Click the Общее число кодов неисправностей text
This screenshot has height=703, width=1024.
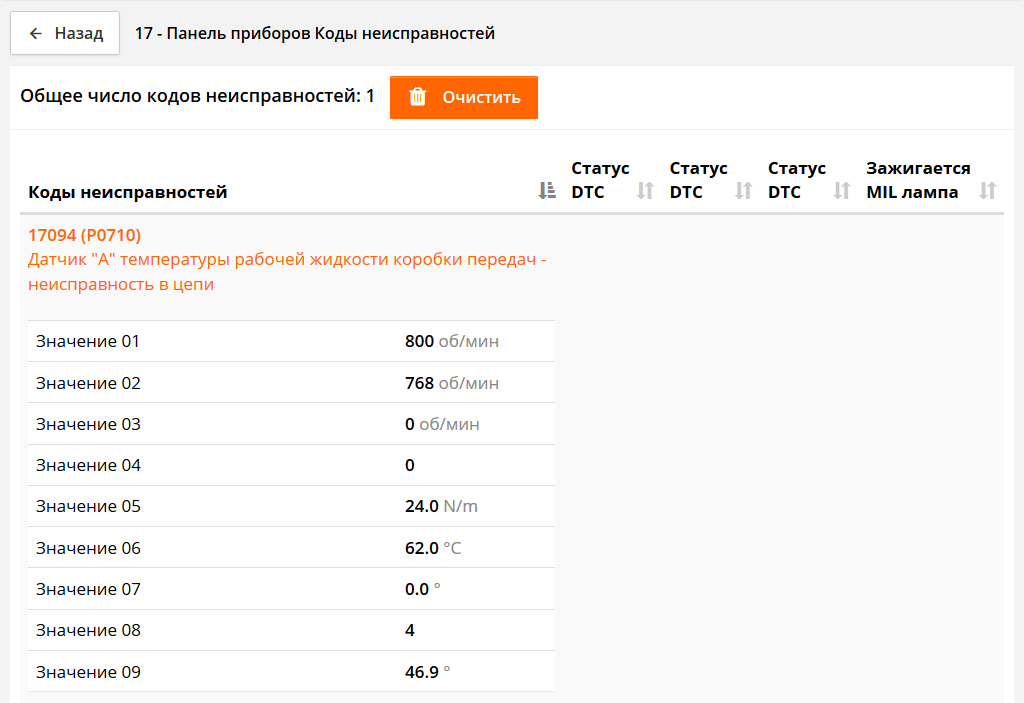click(197, 97)
